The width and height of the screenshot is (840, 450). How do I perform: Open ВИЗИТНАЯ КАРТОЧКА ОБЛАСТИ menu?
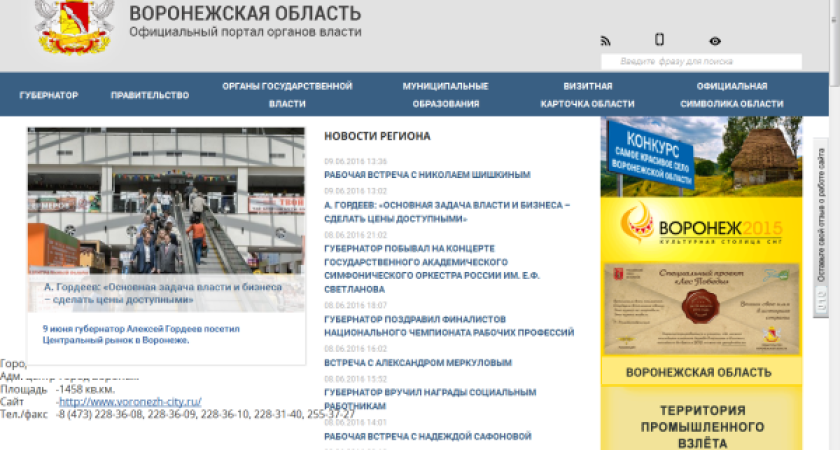coord(588,95)
